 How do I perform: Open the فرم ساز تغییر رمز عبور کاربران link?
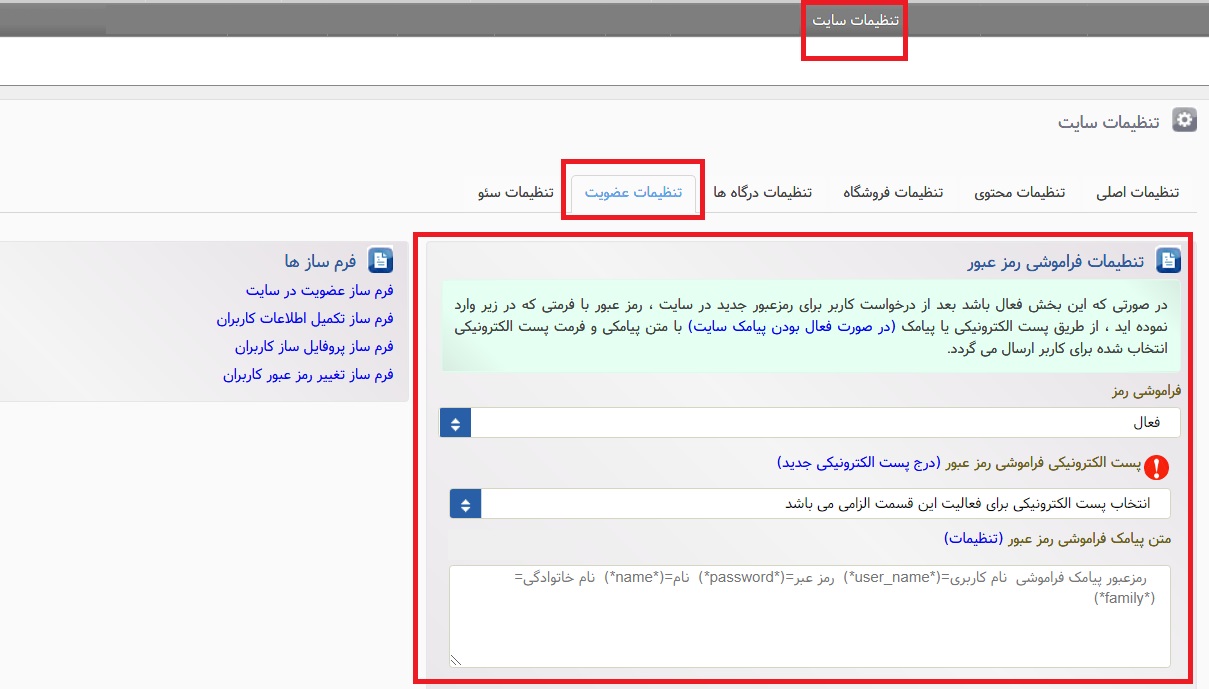(308, 375)
